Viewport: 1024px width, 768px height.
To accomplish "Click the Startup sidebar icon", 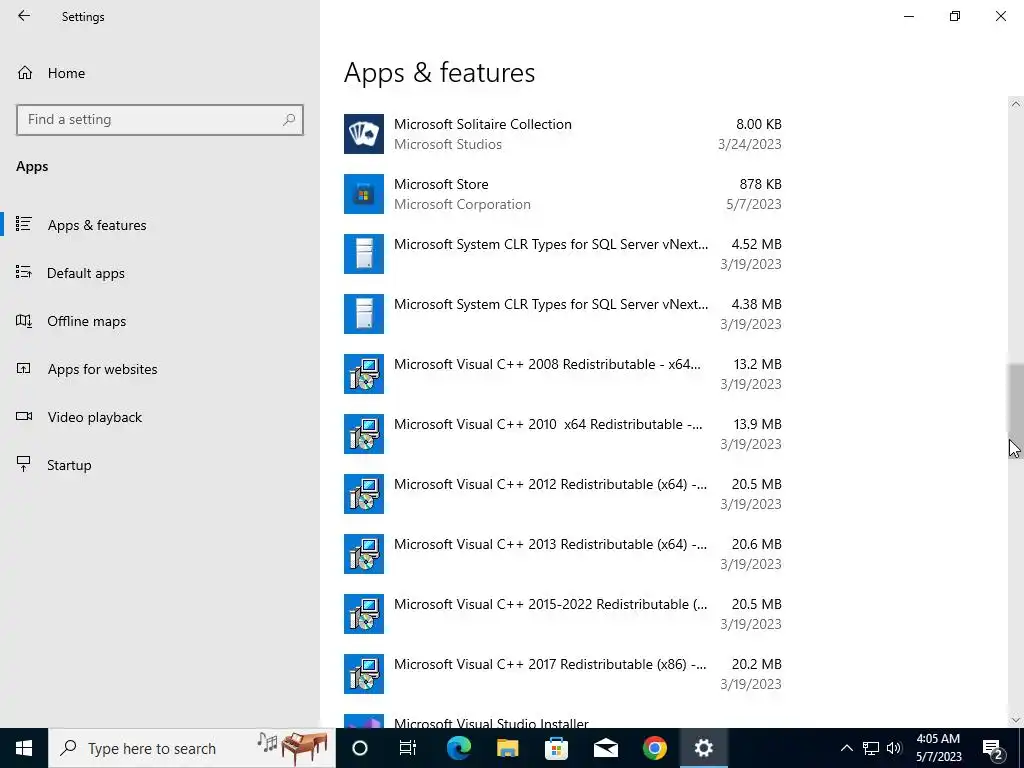I will pyautogui.click(x=24, y=464).
